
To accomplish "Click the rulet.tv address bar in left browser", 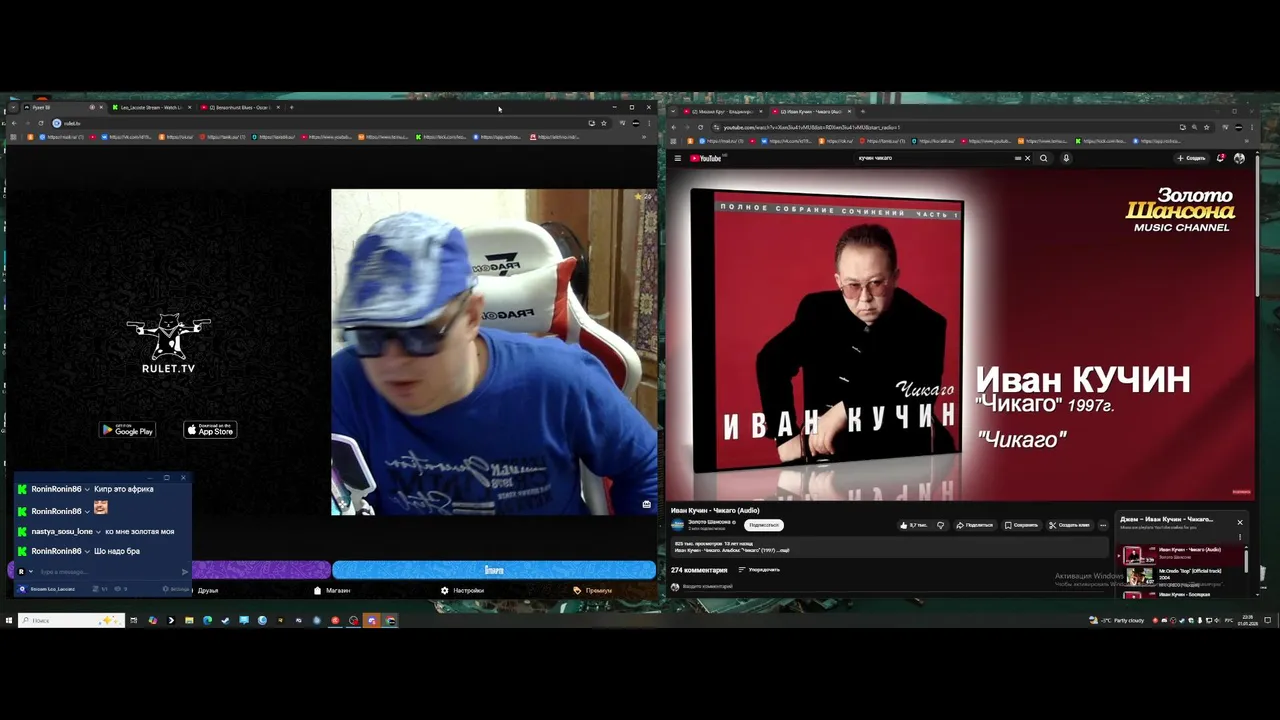I will click(320, 123).
